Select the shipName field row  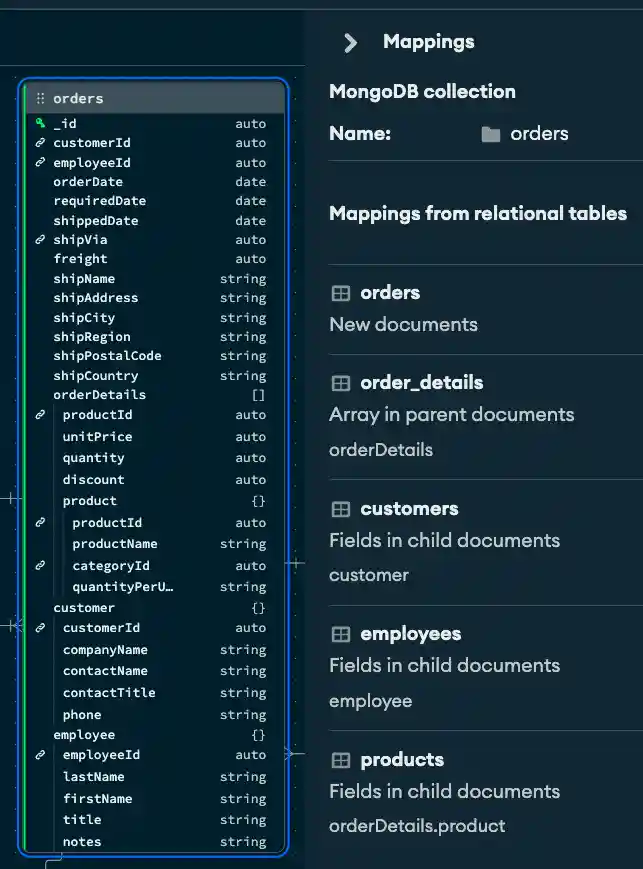coord(155,279)
